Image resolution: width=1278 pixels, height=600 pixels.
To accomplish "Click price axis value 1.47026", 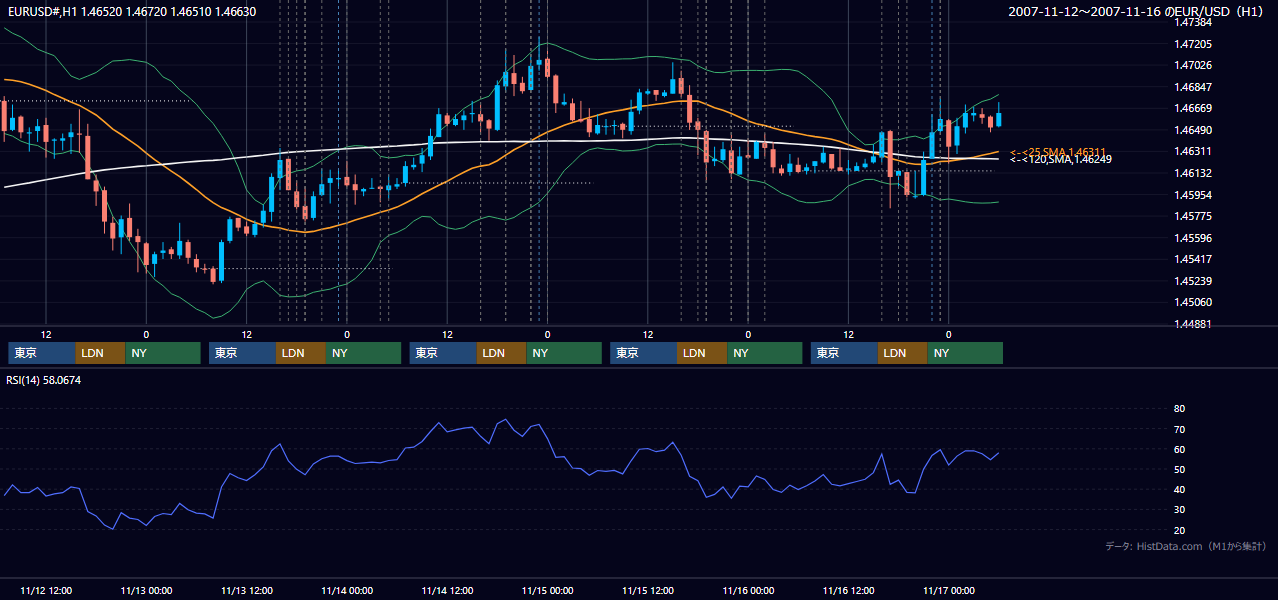I will (1193, 66).
